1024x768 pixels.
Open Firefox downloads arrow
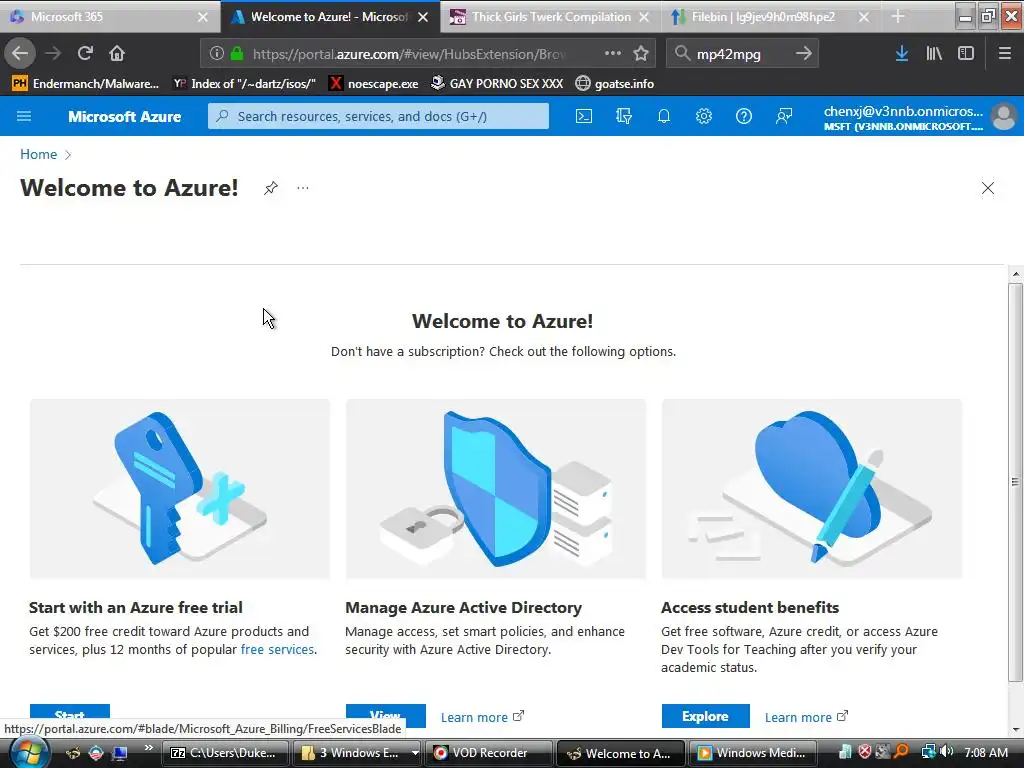click(902, 54)
